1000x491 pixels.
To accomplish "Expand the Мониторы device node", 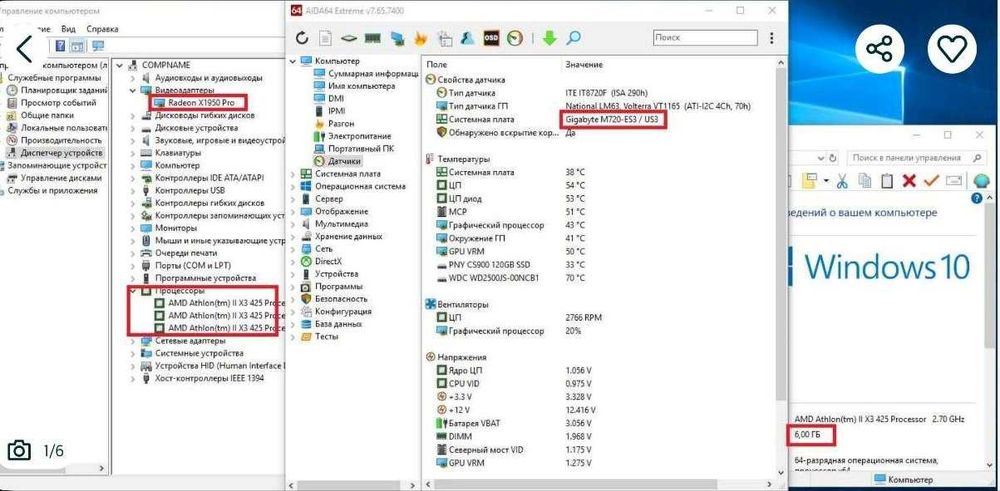I will coord(133,228).
